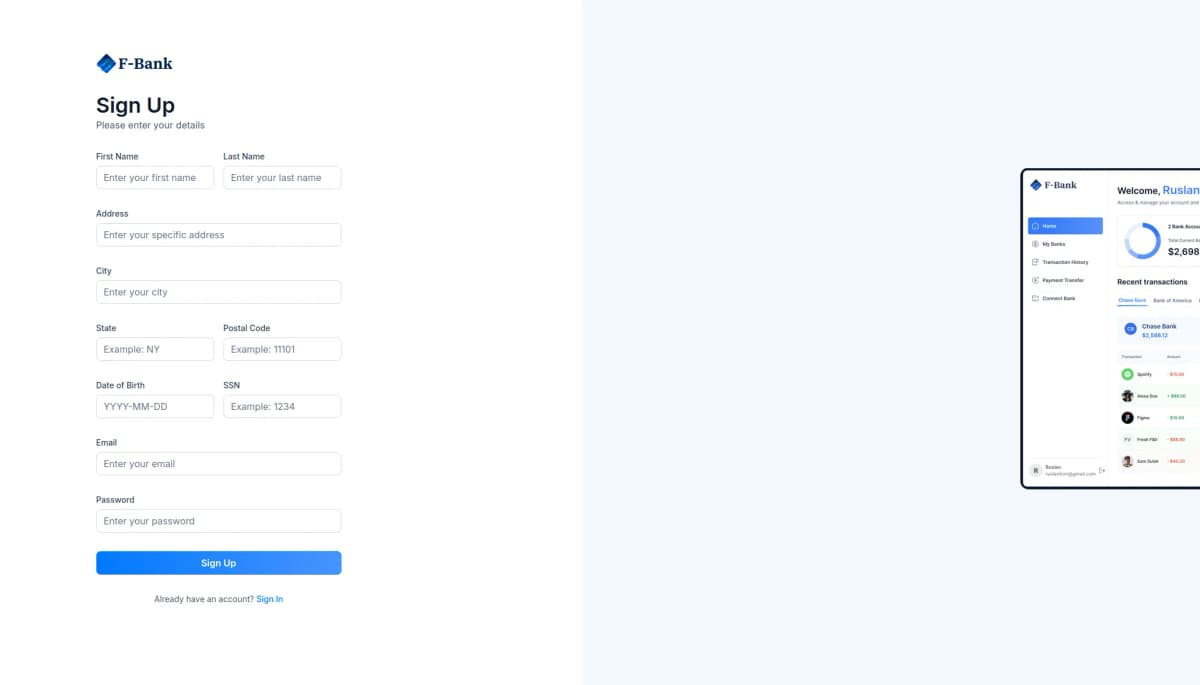Follow the Sign In link
This screenshot has width=1200, height=685.
click(x=269, y=599)
